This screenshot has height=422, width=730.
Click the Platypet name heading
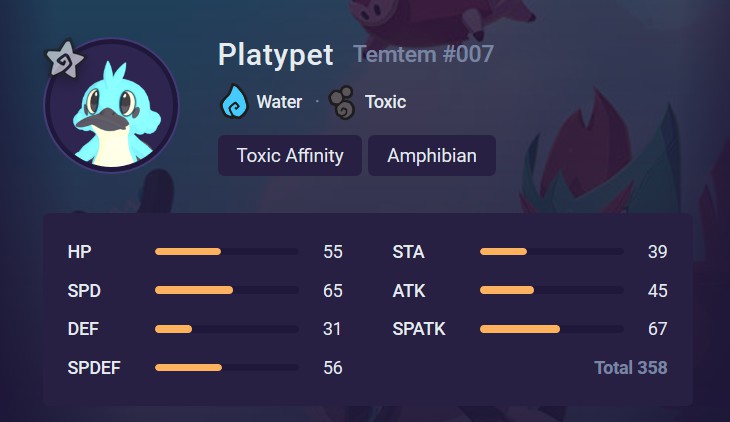pos(276,55)
